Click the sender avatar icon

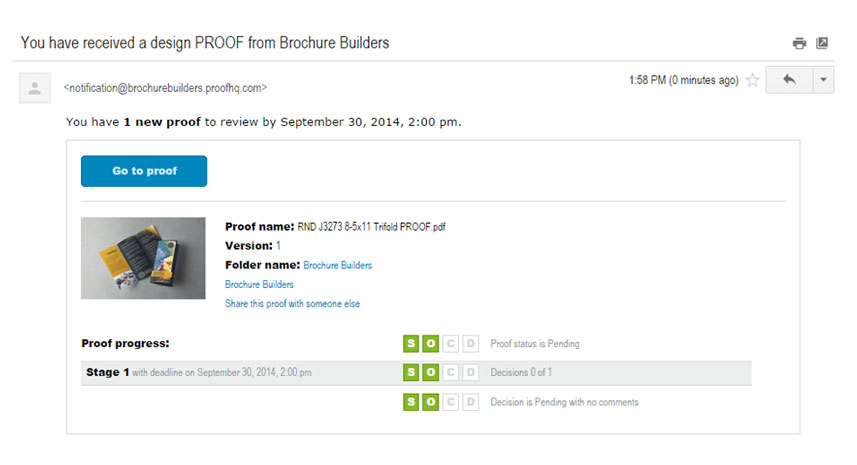coord(35,88)
